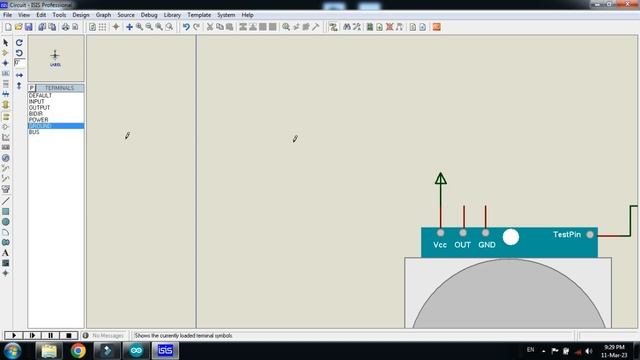Open Google Chrome from the taskbar
Screen dimensions: 640x360
pyautogui.click(x=78, y=351)
